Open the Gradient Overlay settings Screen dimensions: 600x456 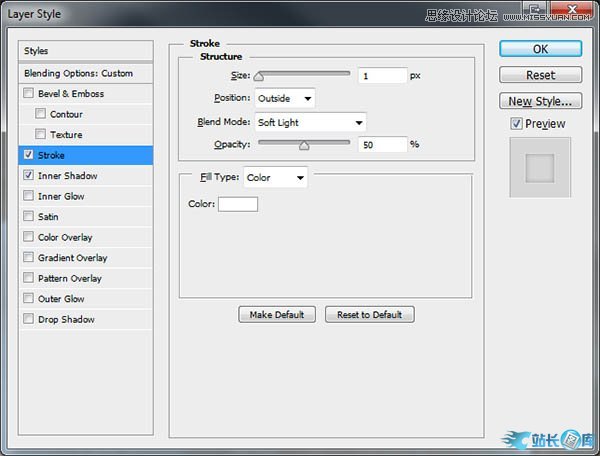coord(72,258)
